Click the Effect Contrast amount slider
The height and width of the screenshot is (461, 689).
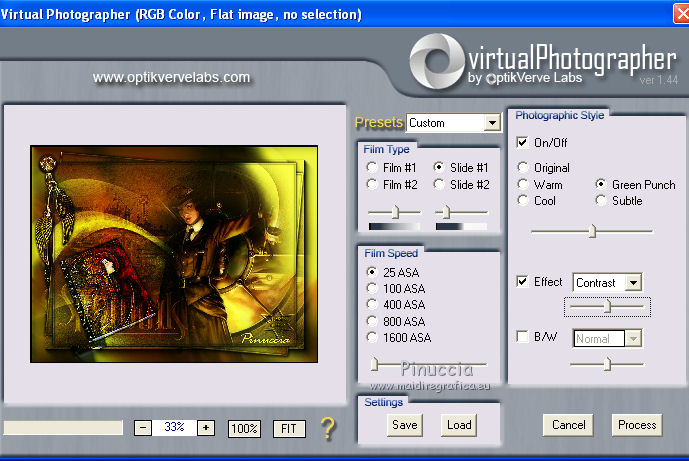click(x=607, y=306)
